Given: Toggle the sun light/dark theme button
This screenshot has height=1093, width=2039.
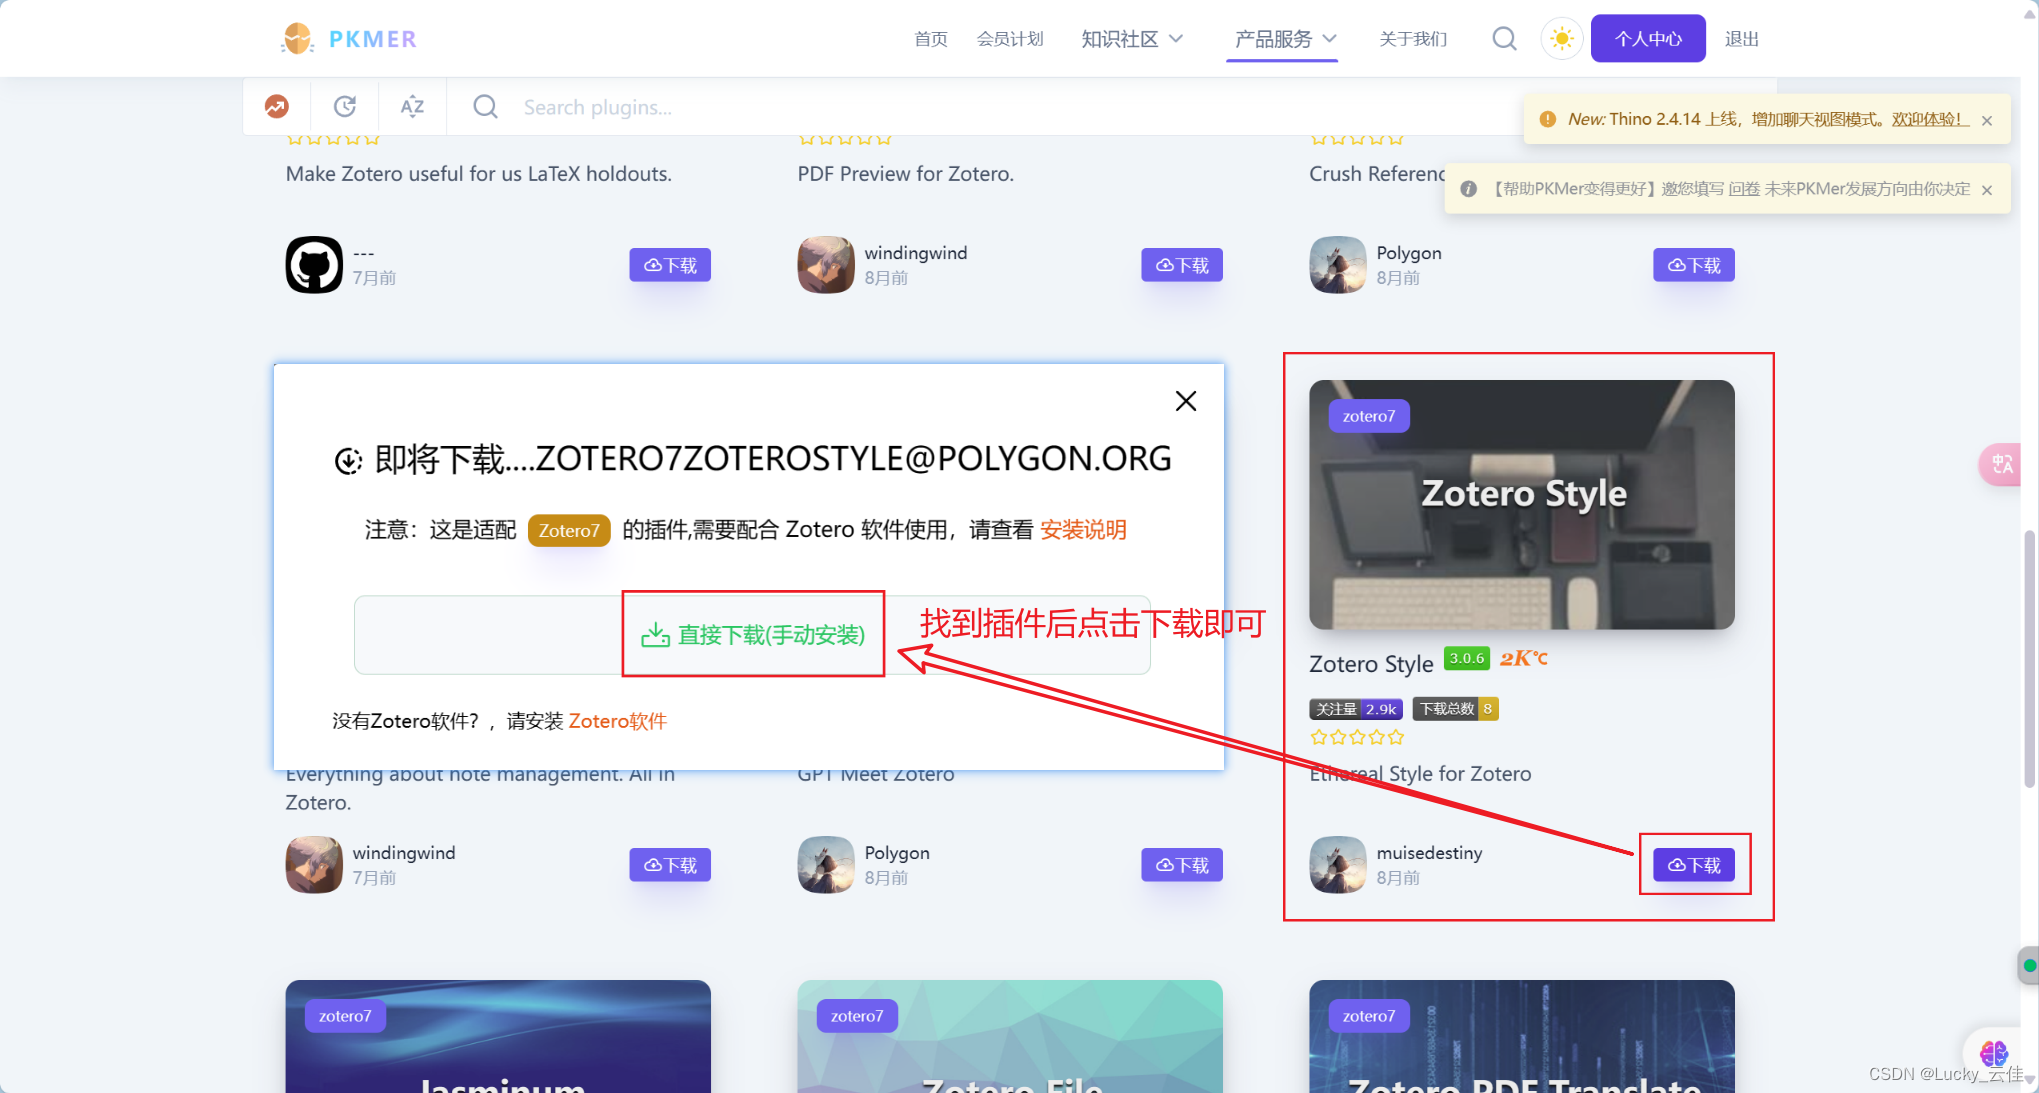Looking at the screenshot, I should click(1561, 39).
